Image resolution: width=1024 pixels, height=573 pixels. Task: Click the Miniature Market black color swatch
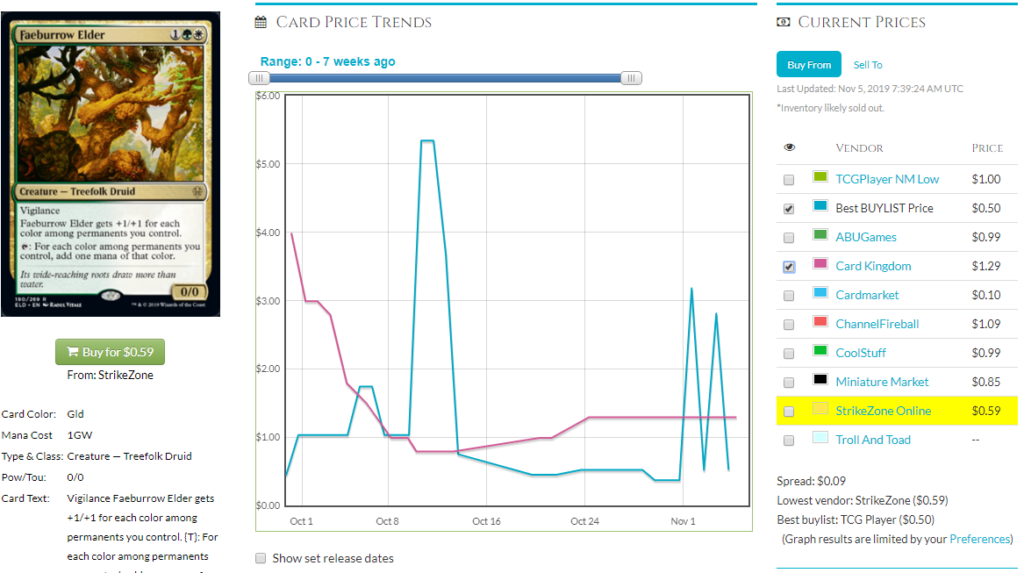pos(820,379)
